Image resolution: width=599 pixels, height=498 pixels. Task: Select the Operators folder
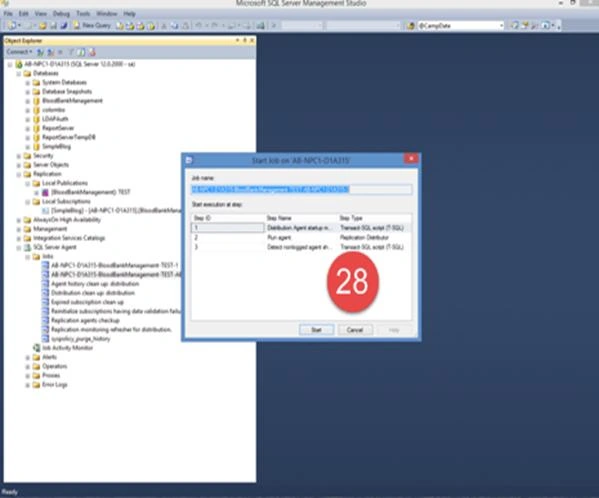pyautogui.click(x=55, y=366)
